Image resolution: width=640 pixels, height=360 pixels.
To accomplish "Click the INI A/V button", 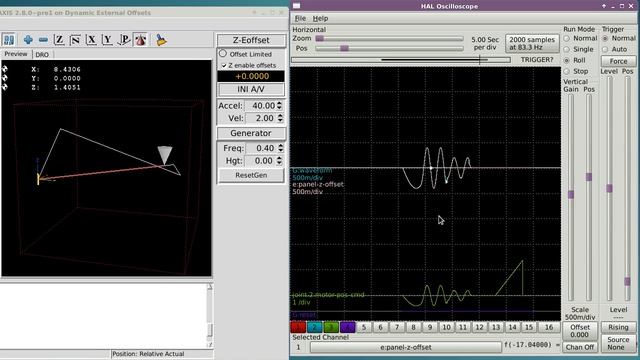I will click(x=251, y=89).
